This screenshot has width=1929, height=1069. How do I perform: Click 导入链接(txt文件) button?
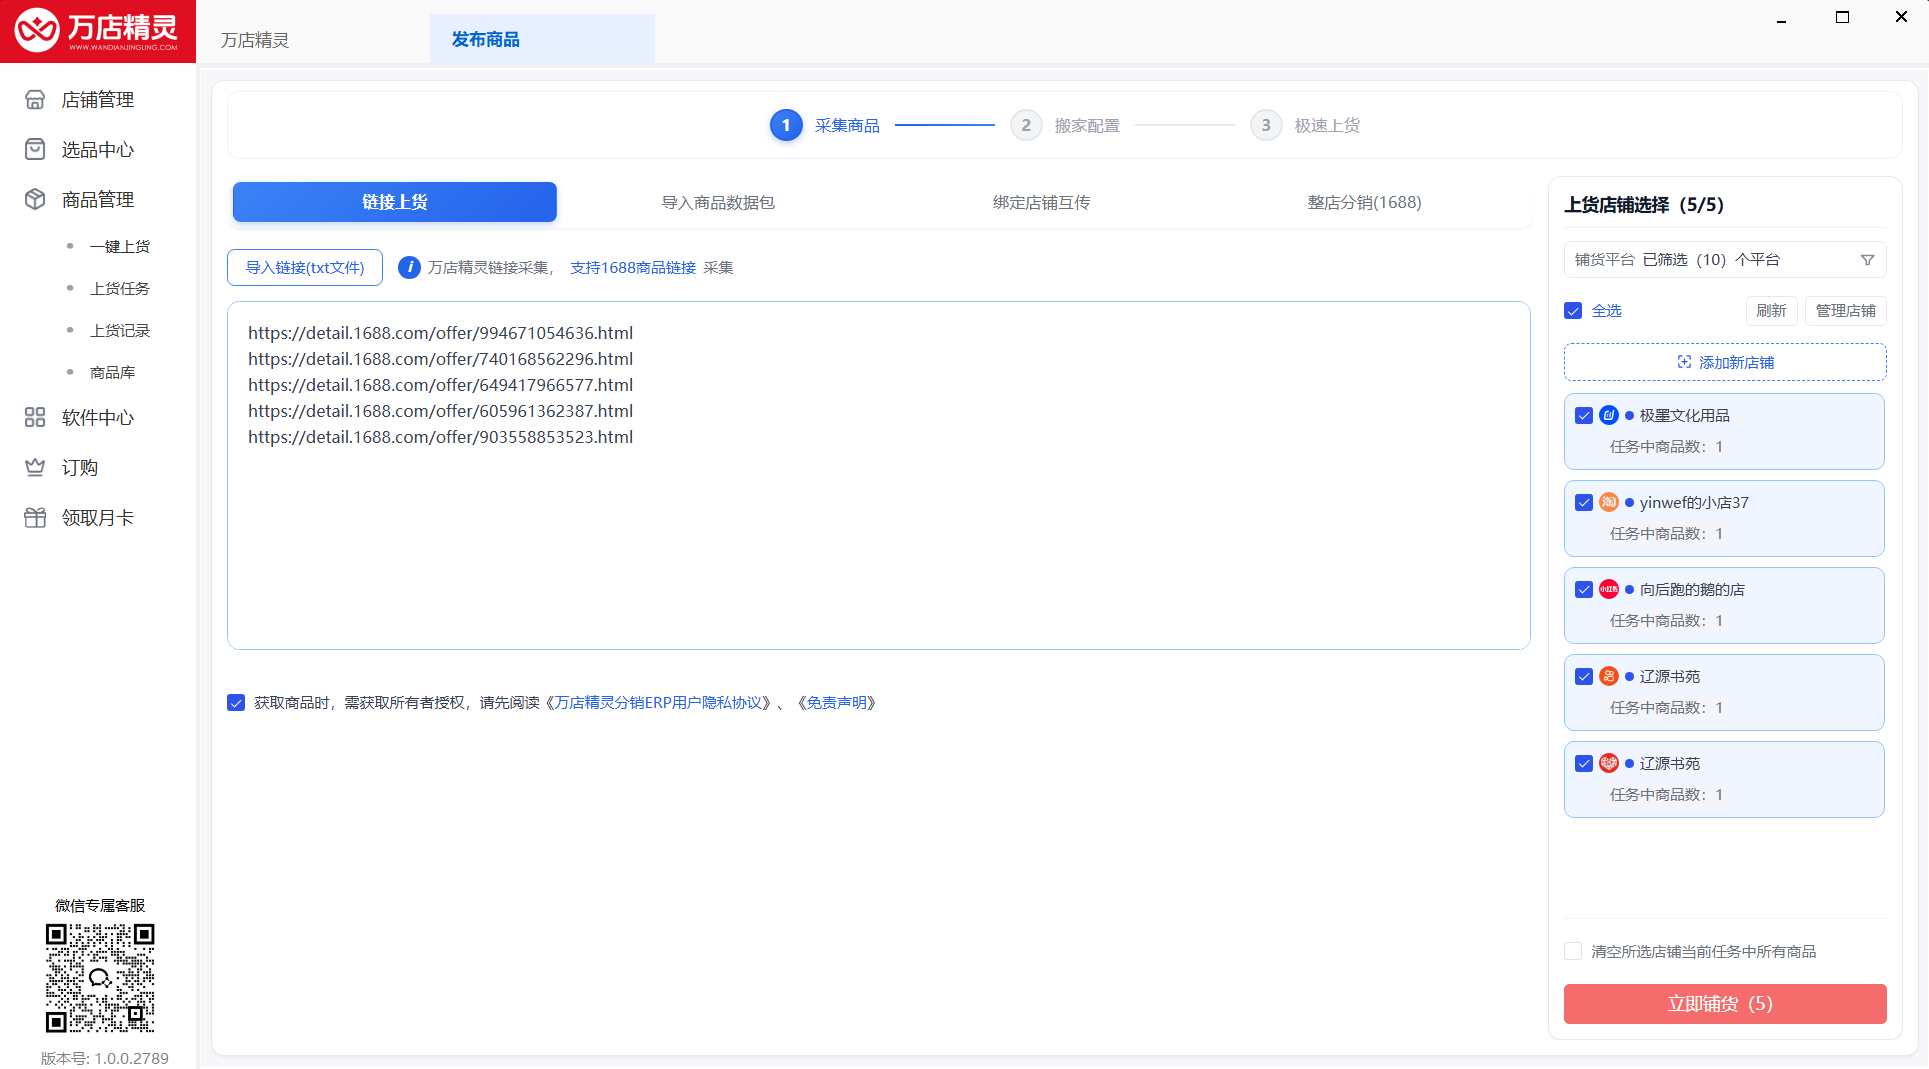[305, 268]
